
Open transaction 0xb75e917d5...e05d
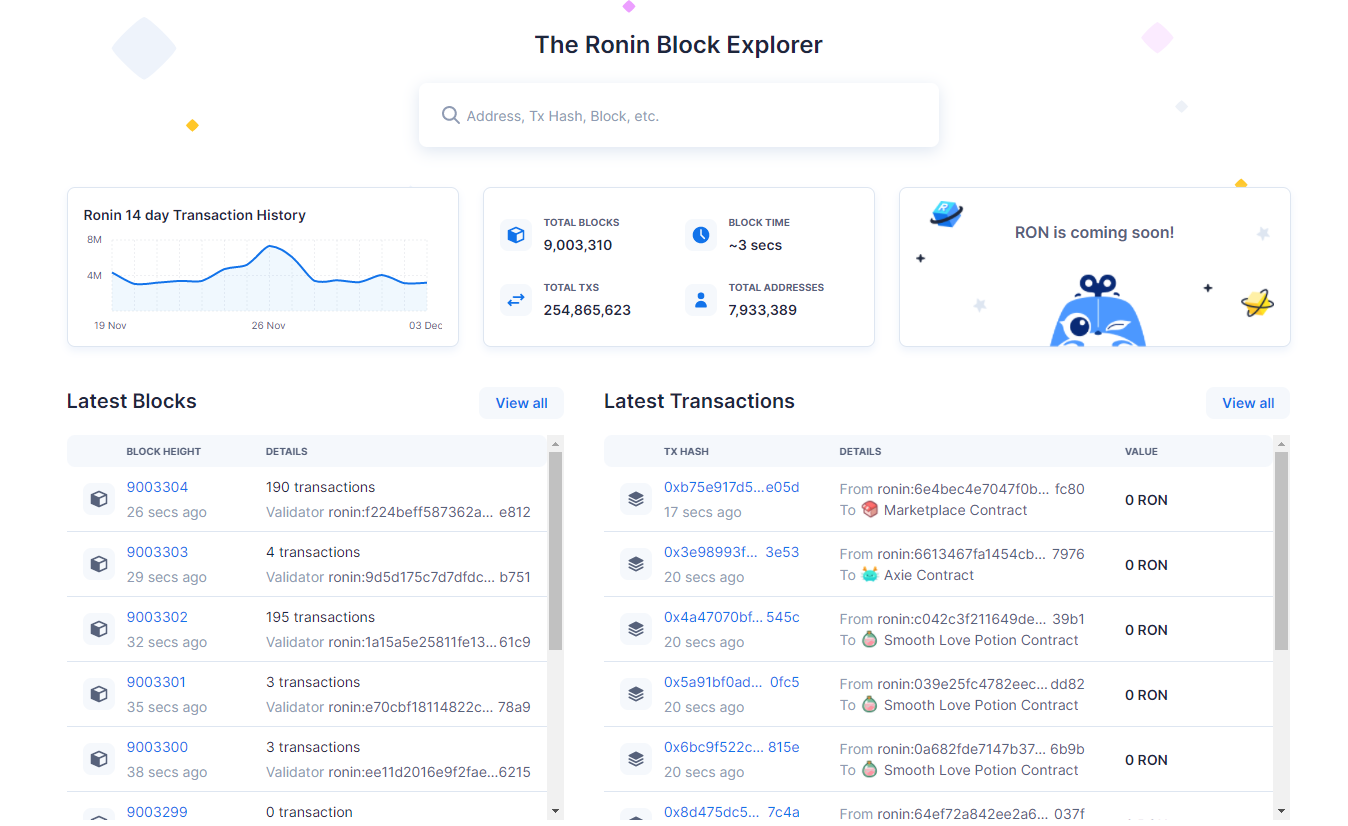(731, 487)
